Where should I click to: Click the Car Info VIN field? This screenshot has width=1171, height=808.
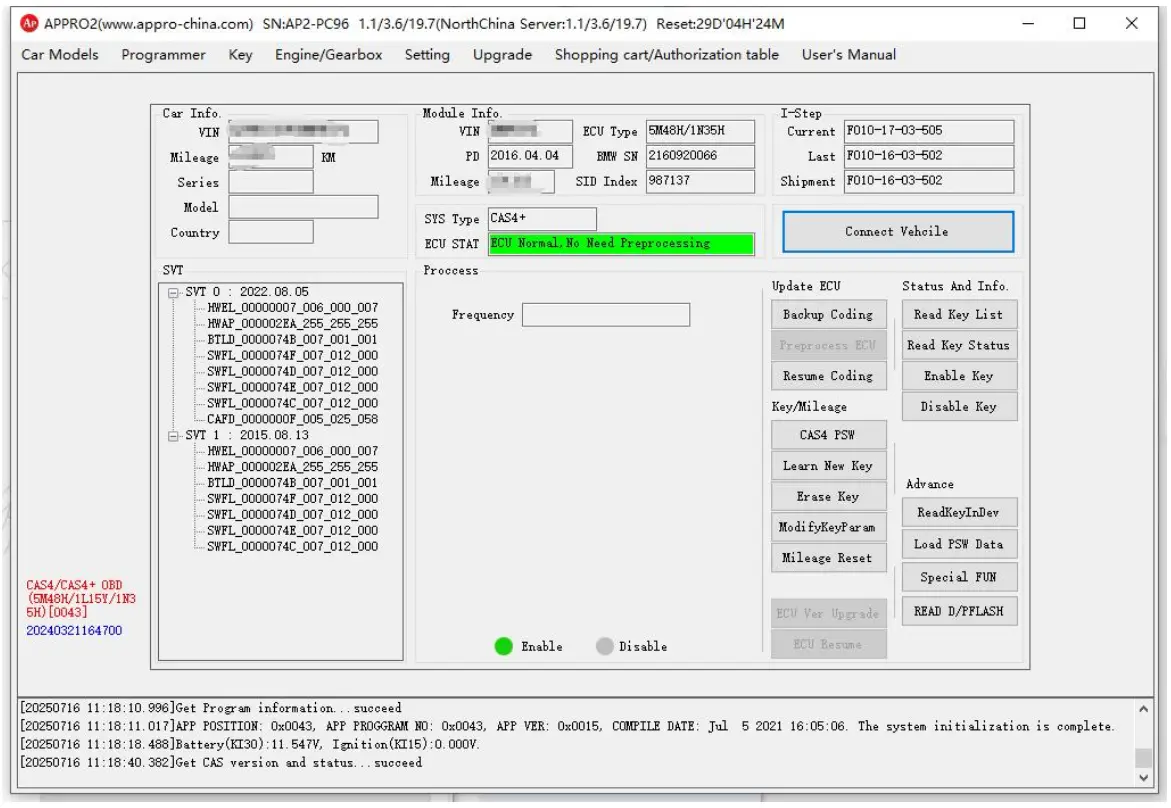click(x=303, y=131)
